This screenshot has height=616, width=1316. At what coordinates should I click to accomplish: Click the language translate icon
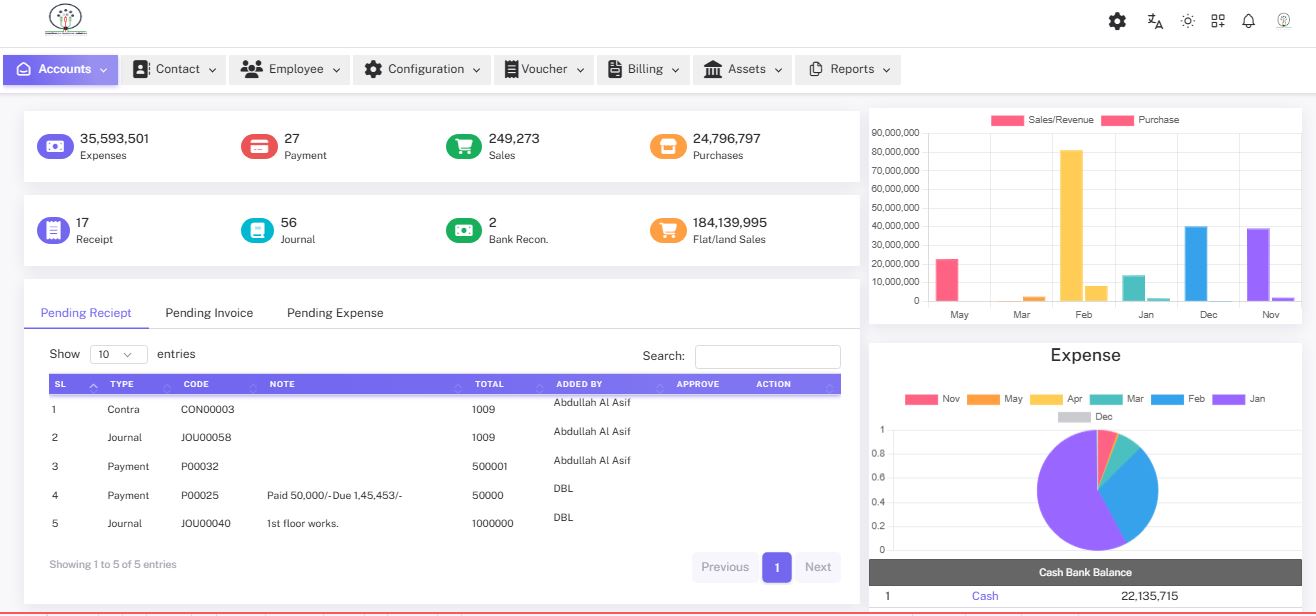tap(1155, 21)
